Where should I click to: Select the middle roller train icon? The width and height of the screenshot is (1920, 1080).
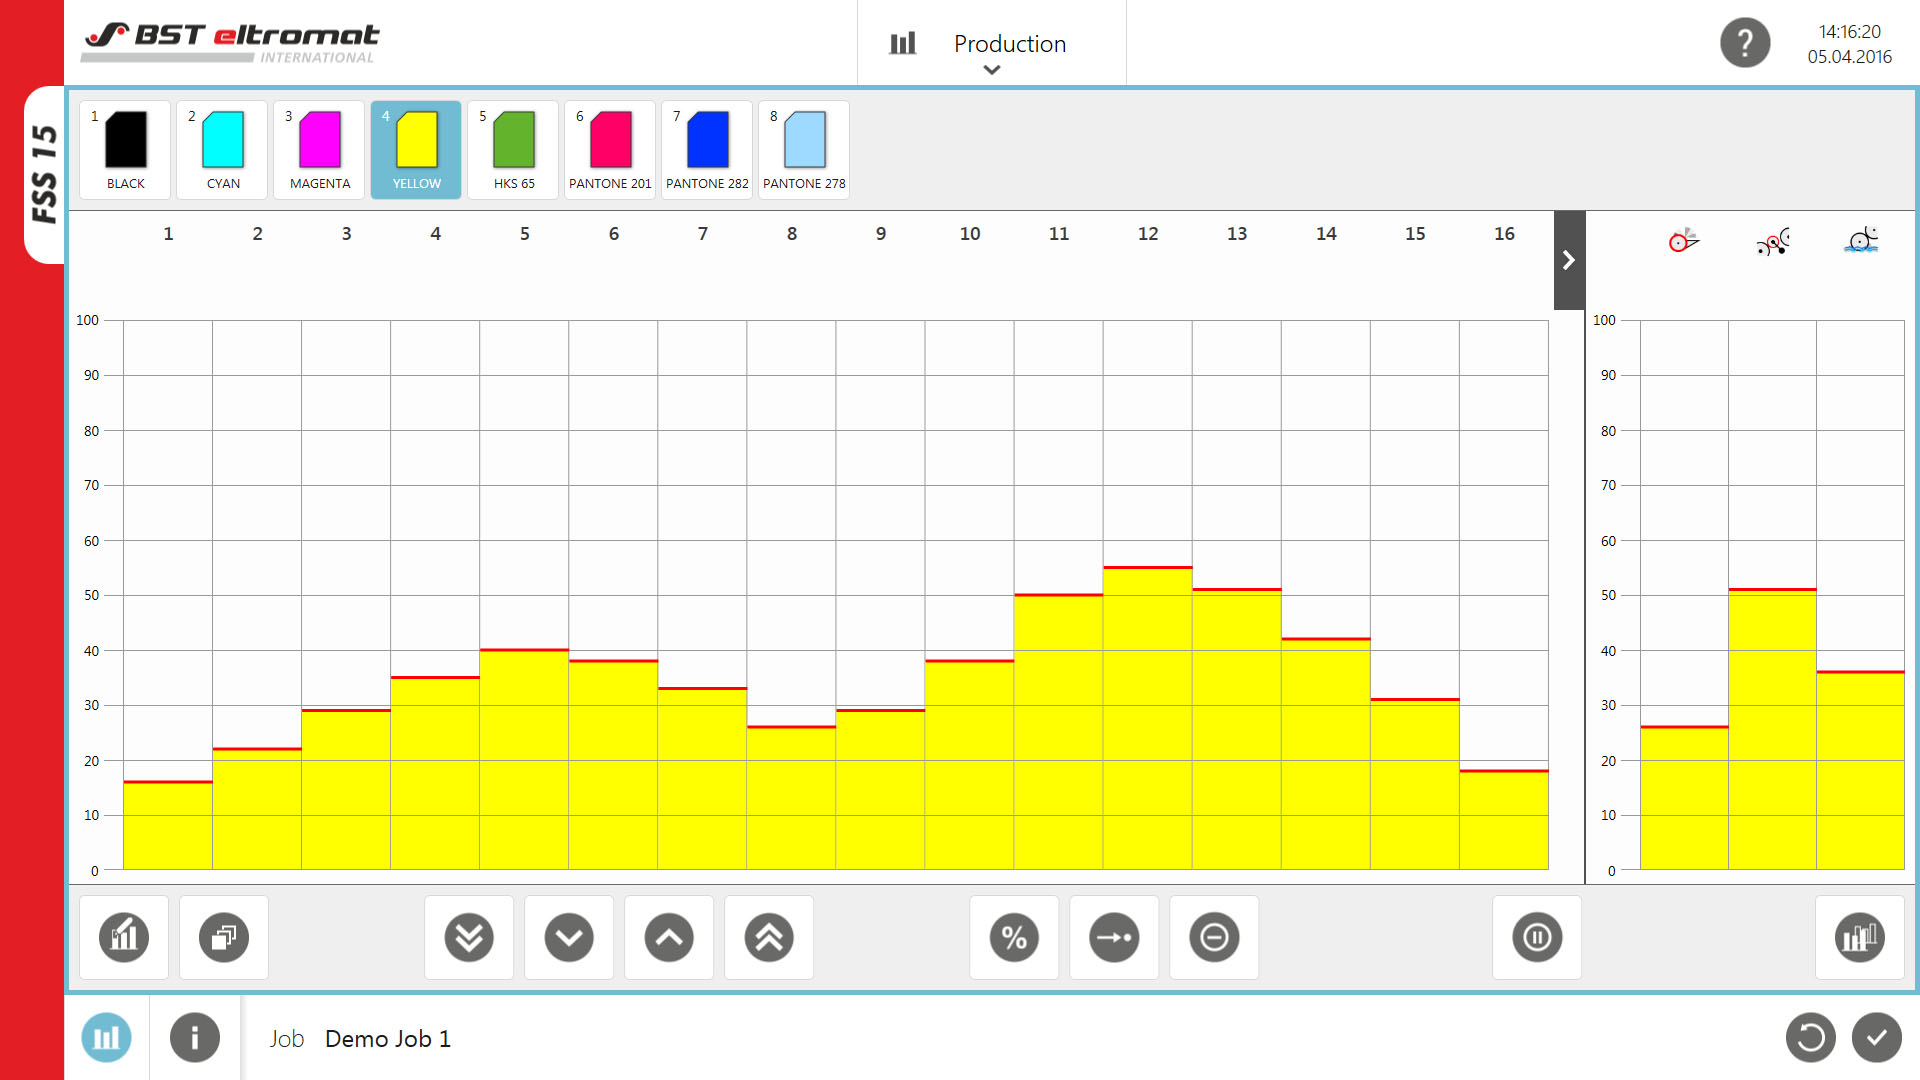click(x=1773, y=241)
